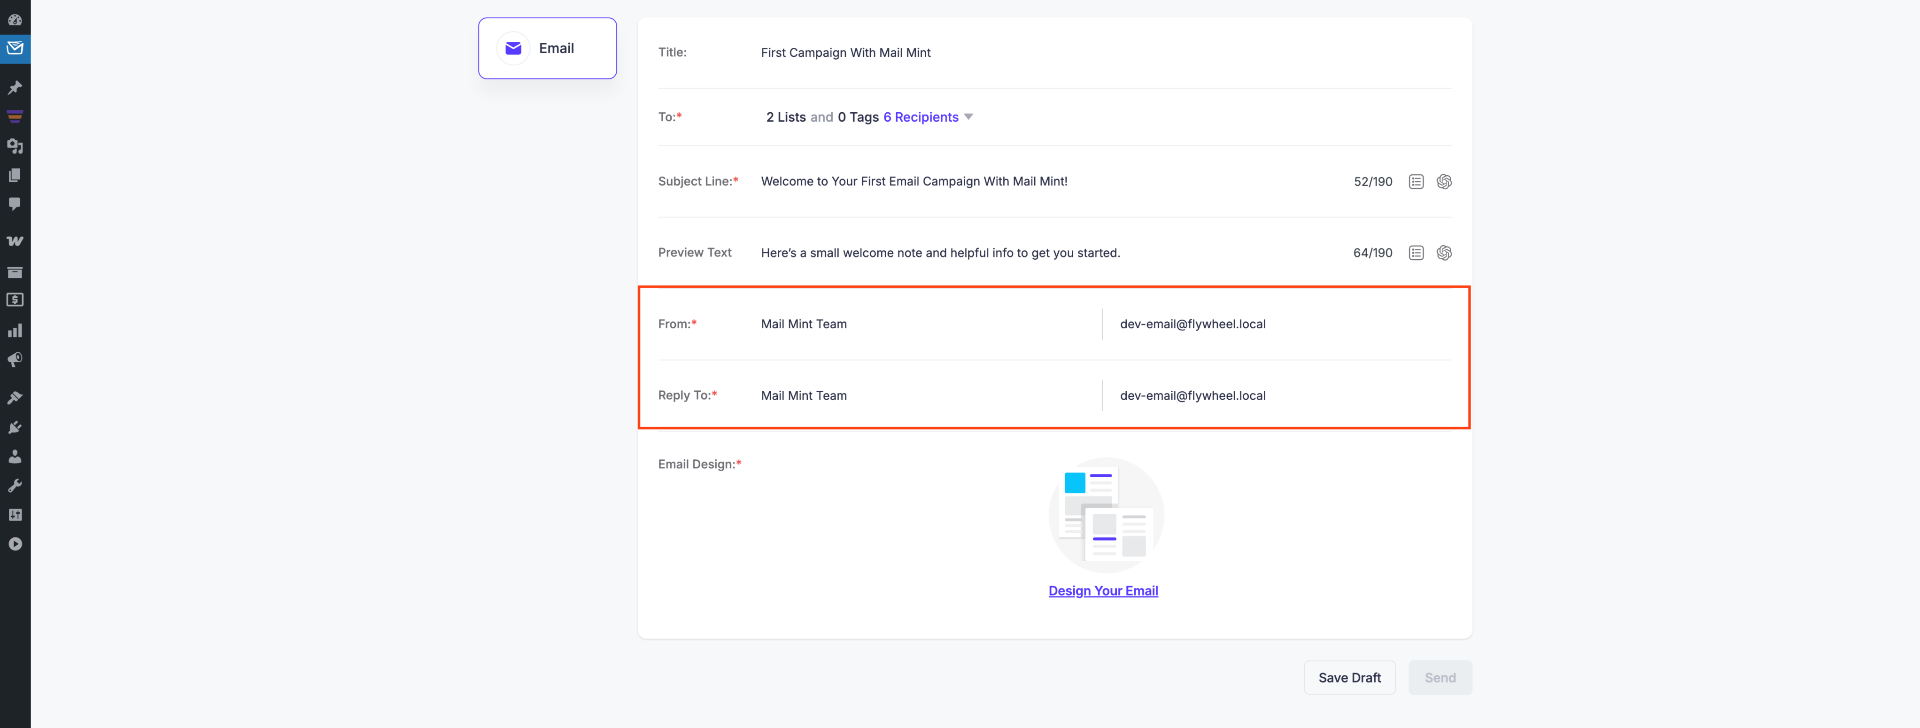Screen dimensions: 1920x728
Task: Open the funnel icon menu in sidebar
Action: 15,116
